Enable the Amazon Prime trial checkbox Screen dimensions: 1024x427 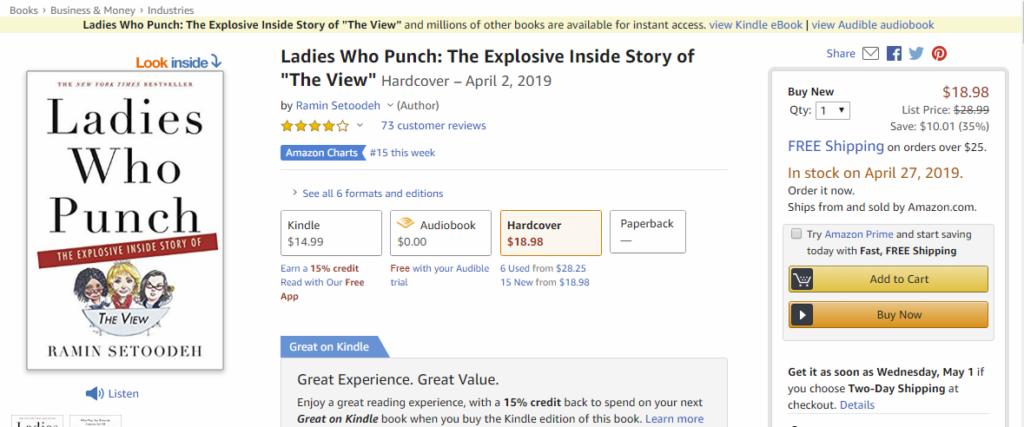795,234
